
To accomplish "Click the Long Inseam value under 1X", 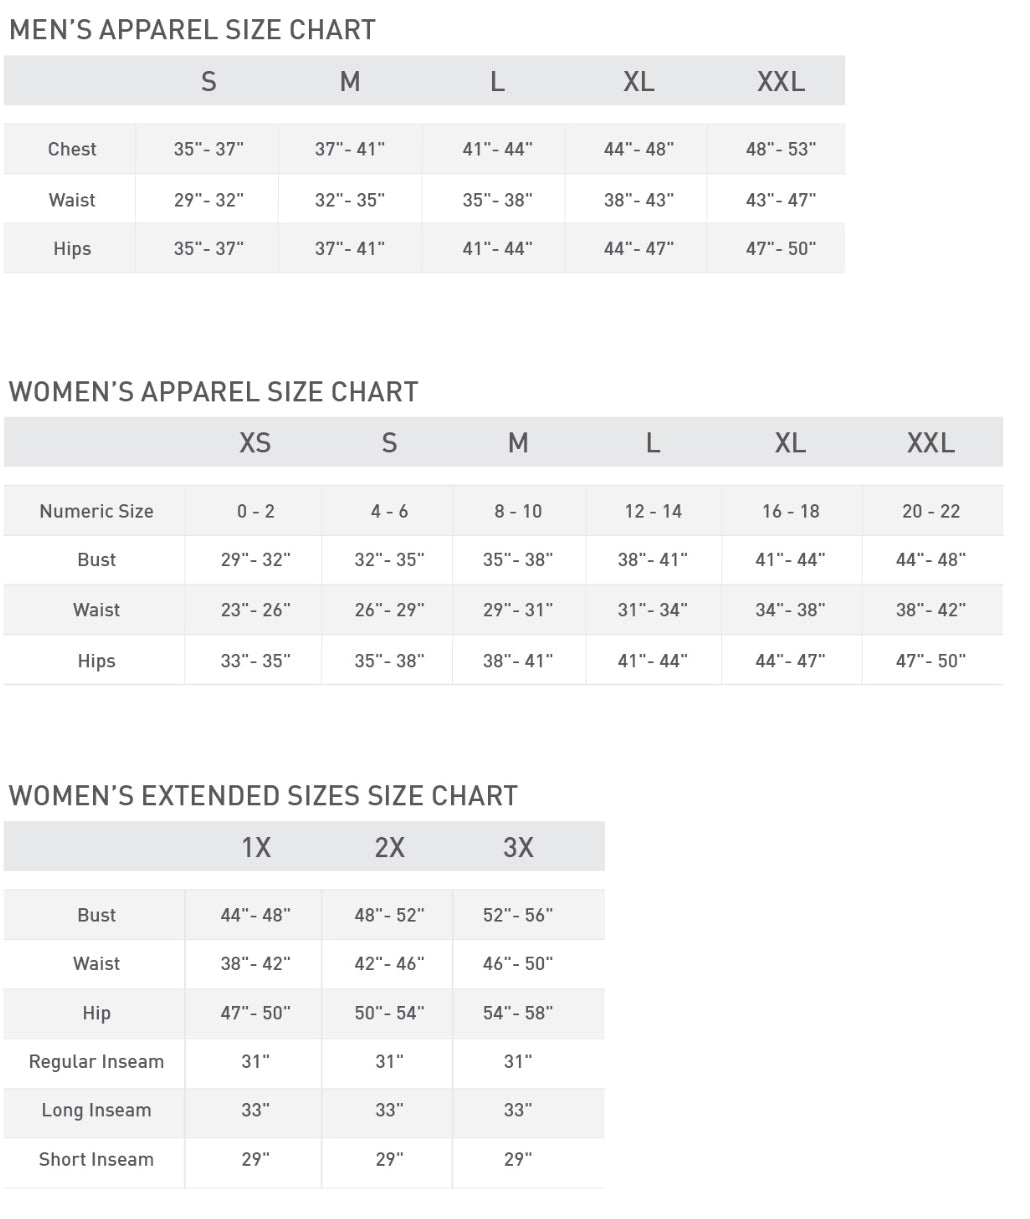I will tap(255, 1110).
